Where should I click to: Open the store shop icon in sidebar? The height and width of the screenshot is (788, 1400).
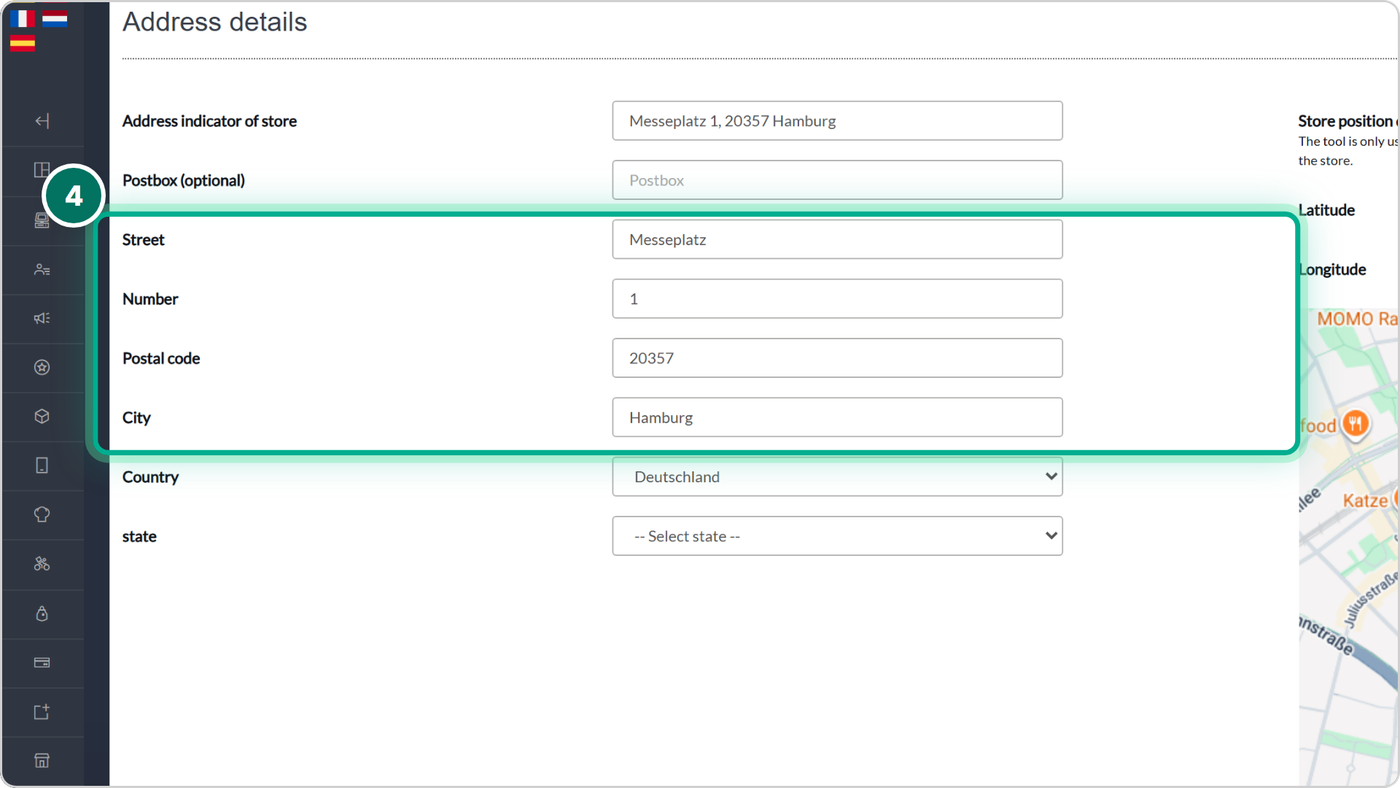[42, 761]
